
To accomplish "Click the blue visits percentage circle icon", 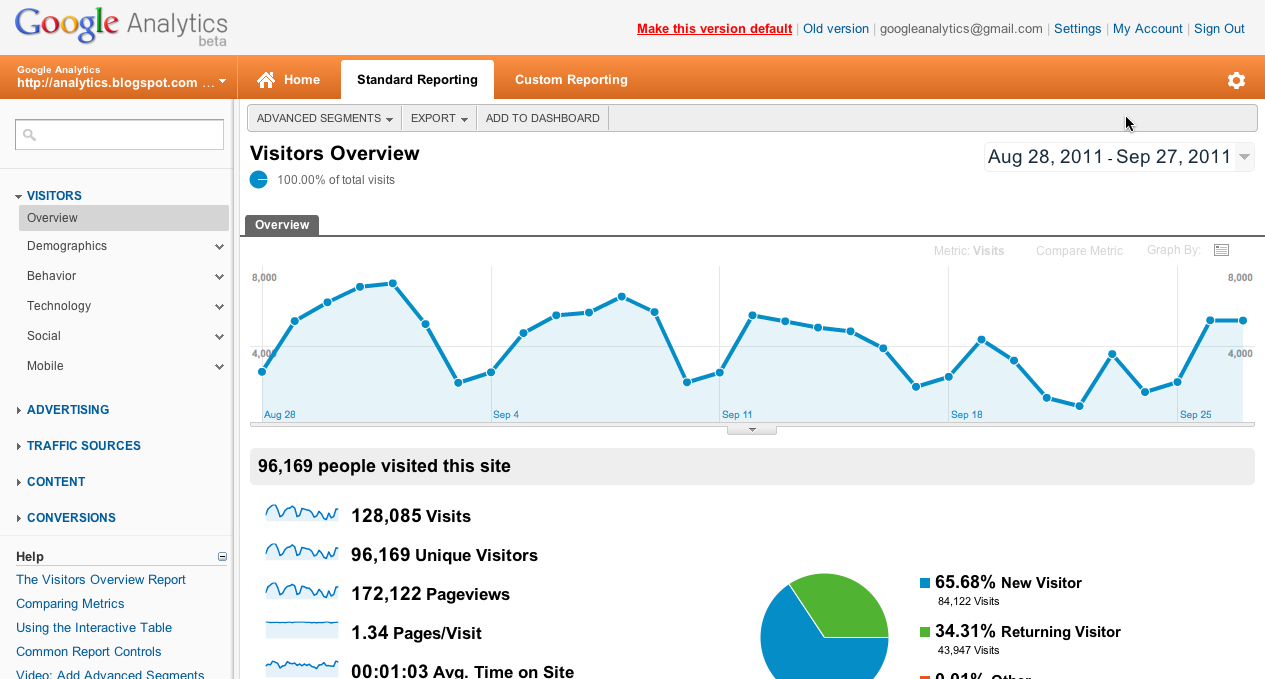I will (259, 179).
